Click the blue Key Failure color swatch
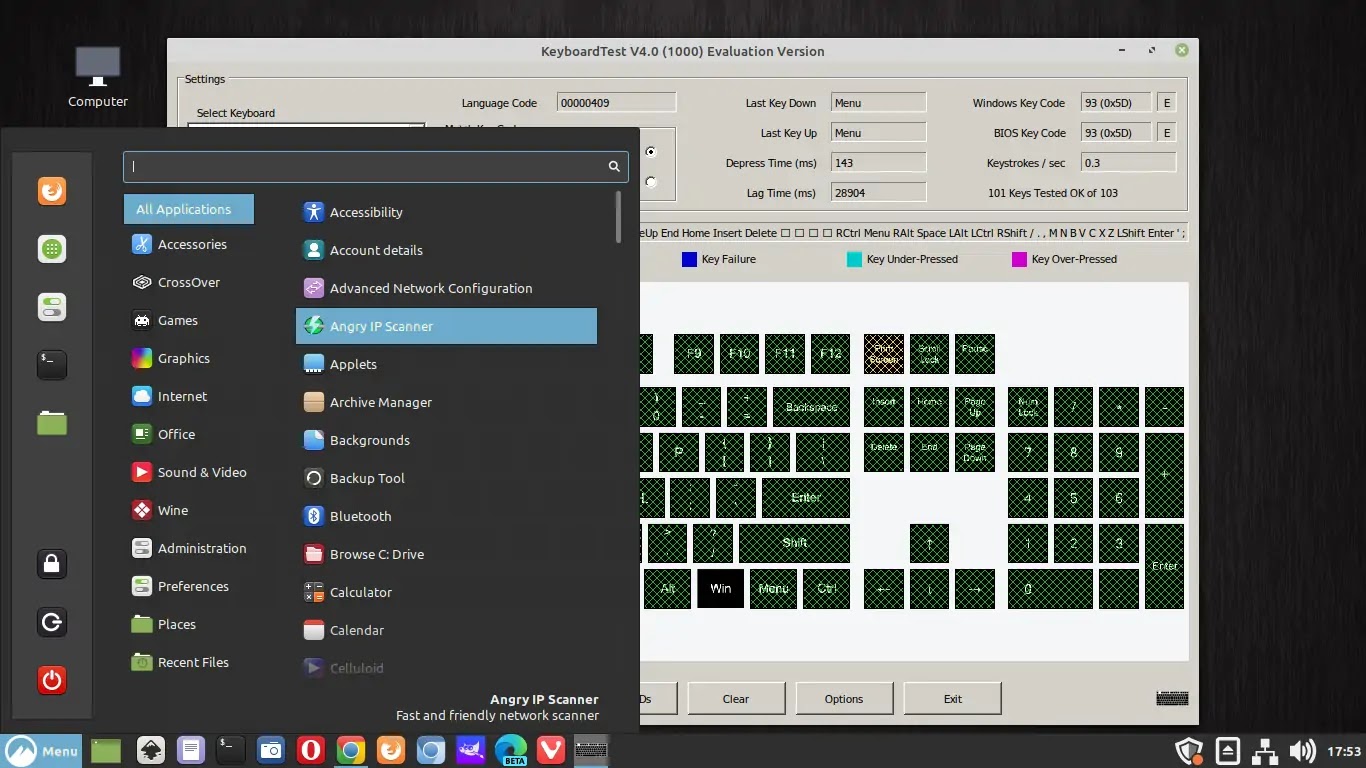The image size is (1366, 768). tap(689, 259)
